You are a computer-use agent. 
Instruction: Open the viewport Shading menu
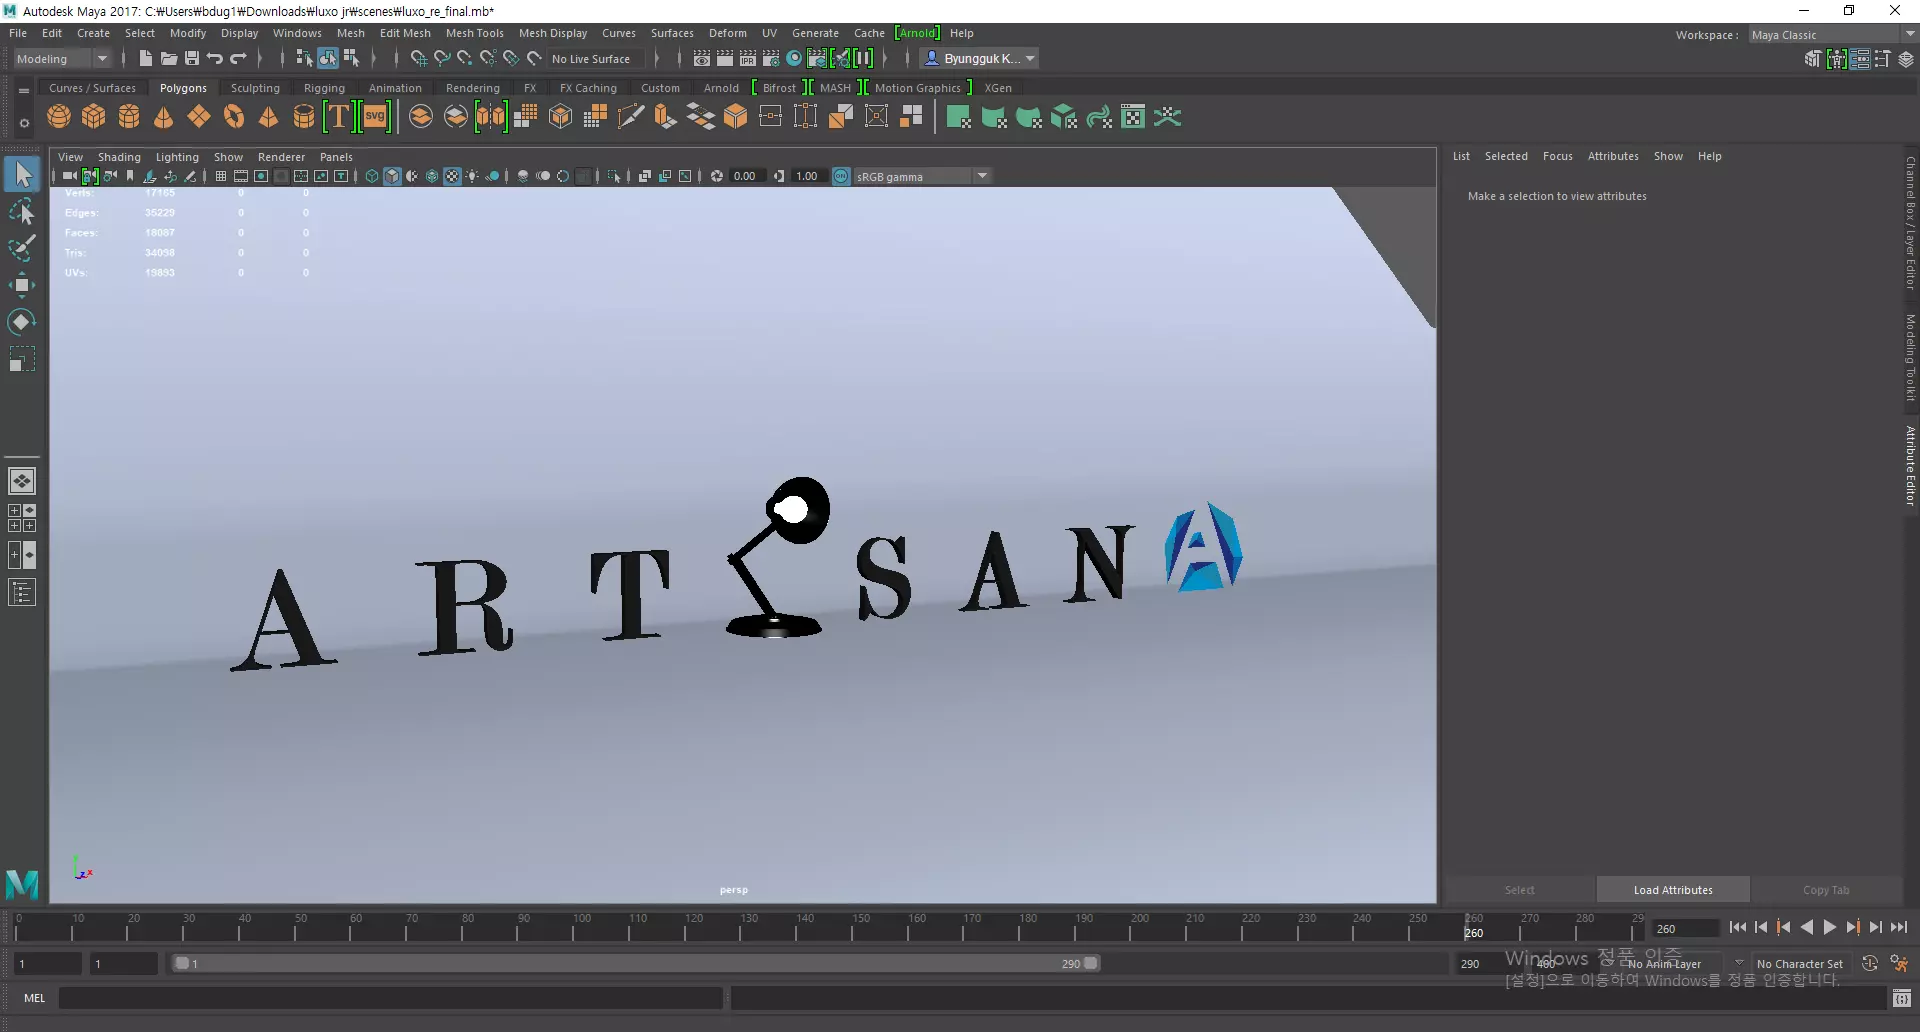[119, 157]
